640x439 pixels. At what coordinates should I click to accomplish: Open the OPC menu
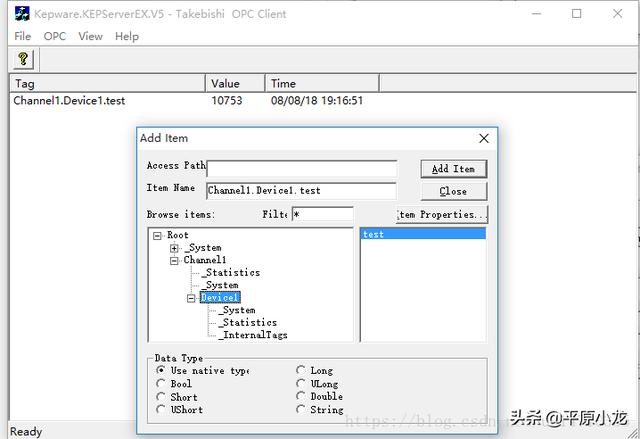coord(55,36)
